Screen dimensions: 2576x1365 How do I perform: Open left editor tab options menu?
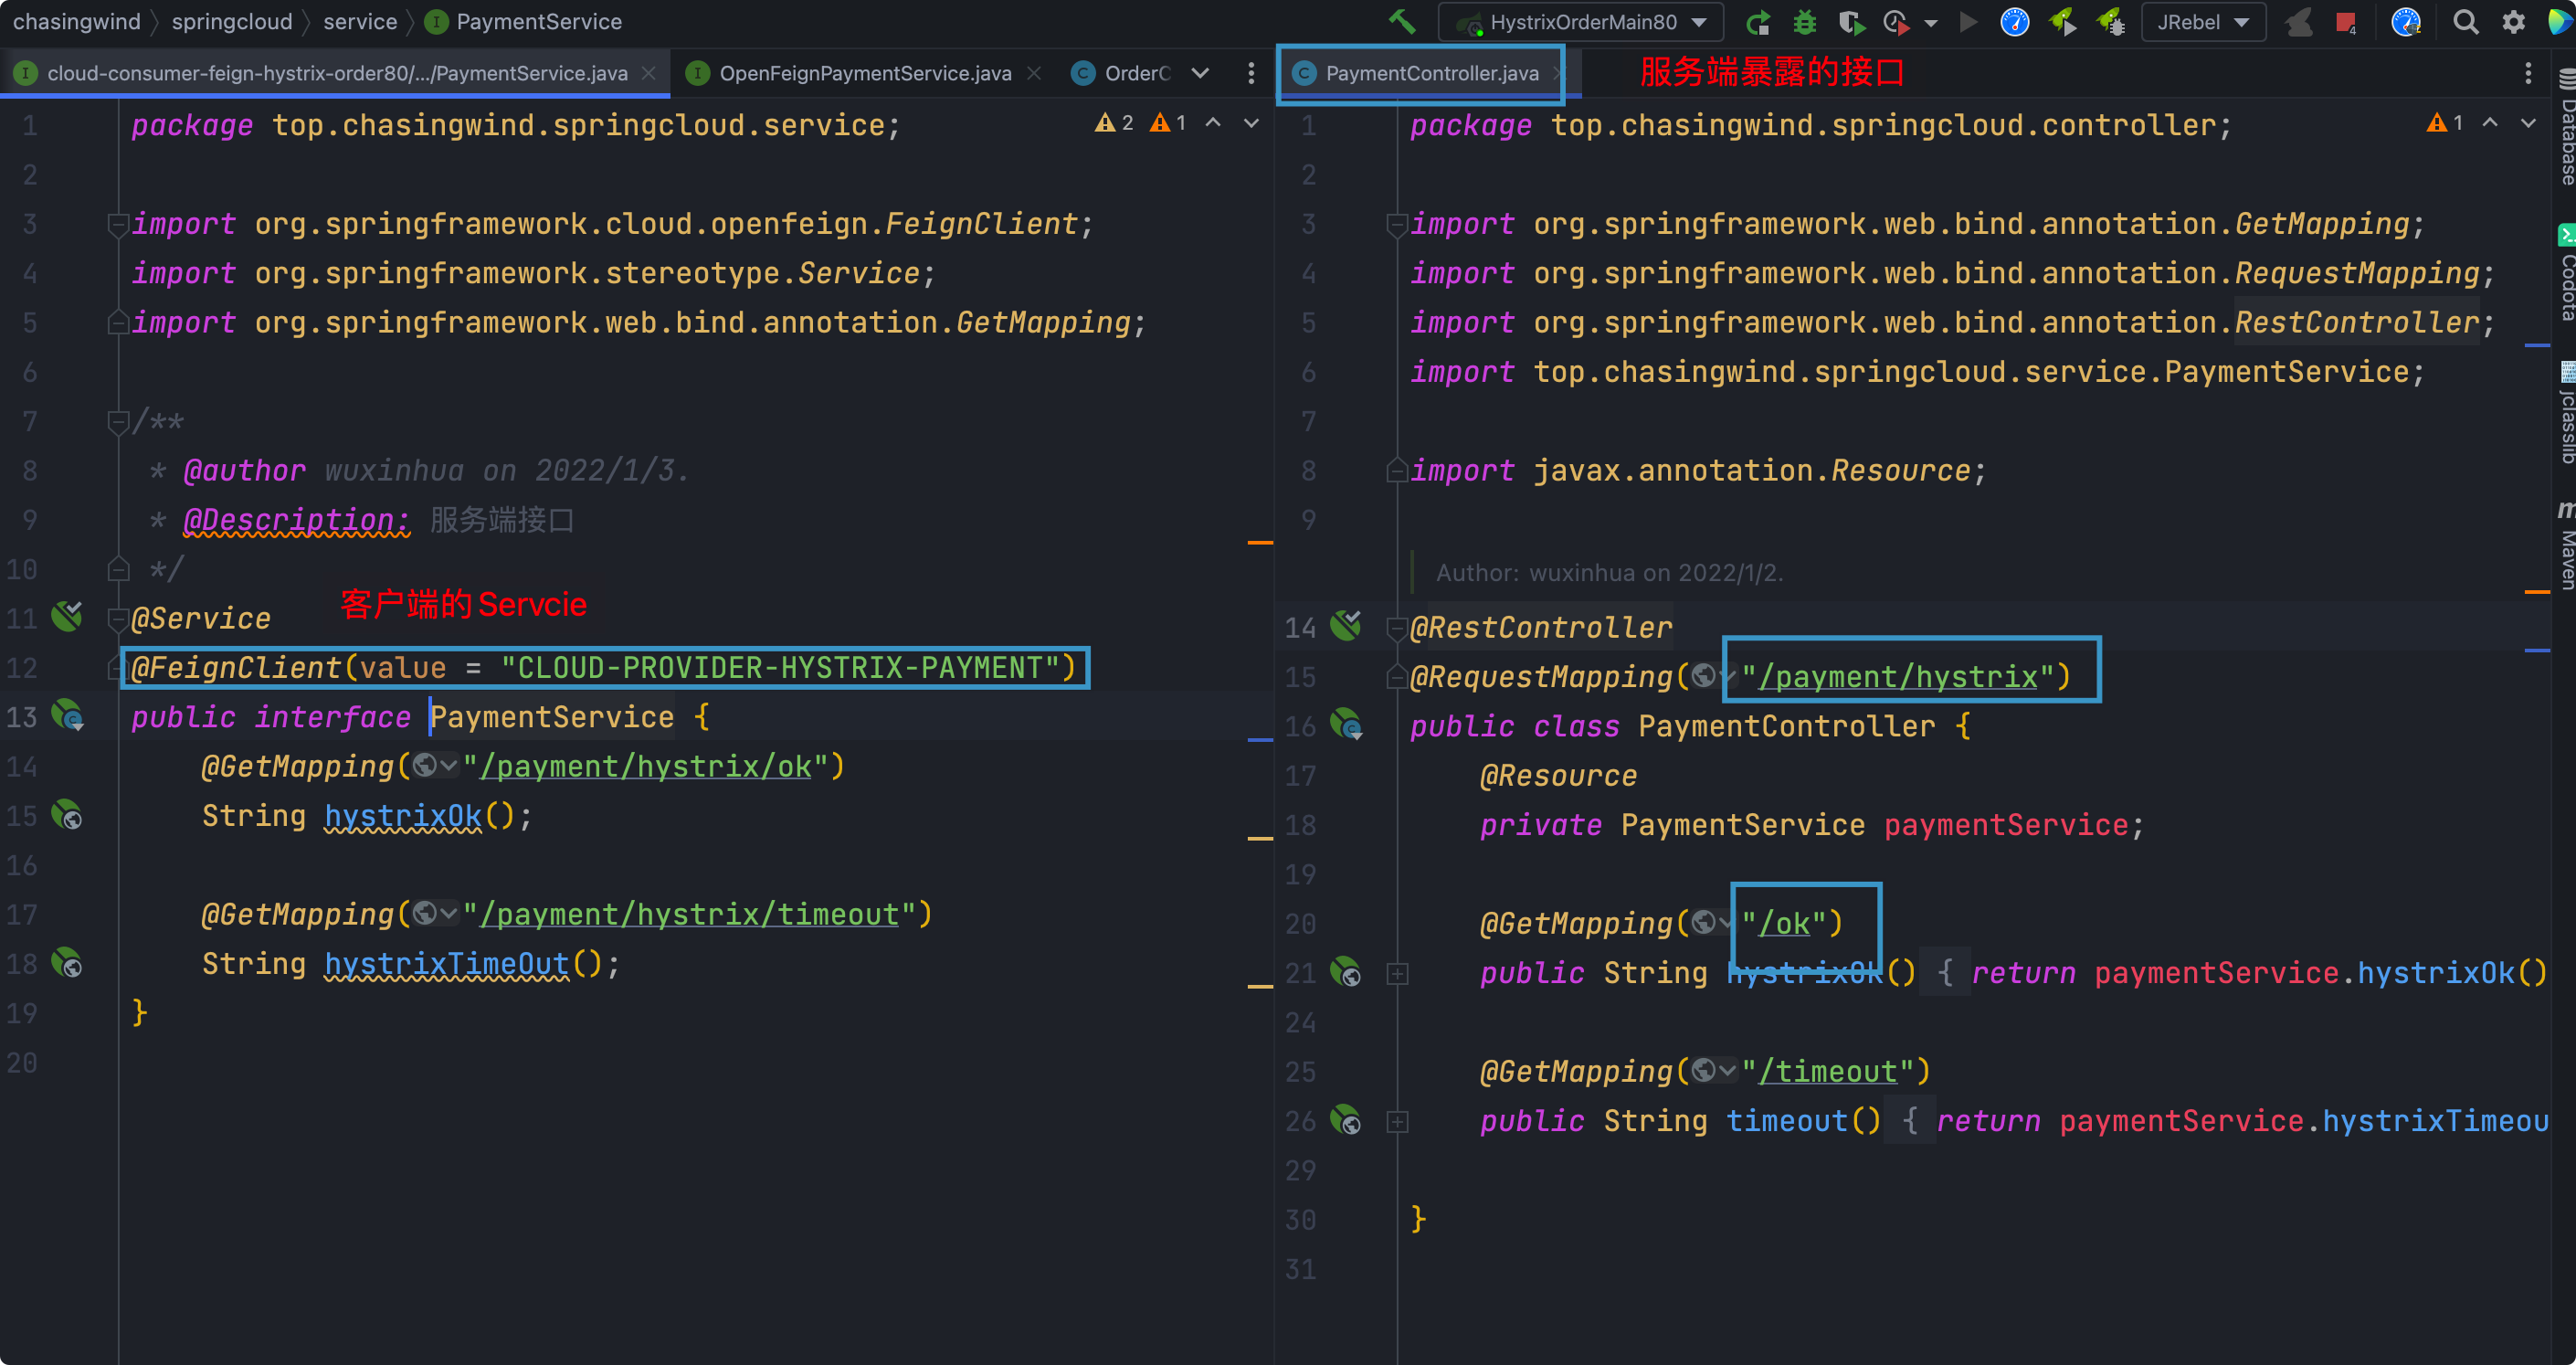(x=1251, y=73)
